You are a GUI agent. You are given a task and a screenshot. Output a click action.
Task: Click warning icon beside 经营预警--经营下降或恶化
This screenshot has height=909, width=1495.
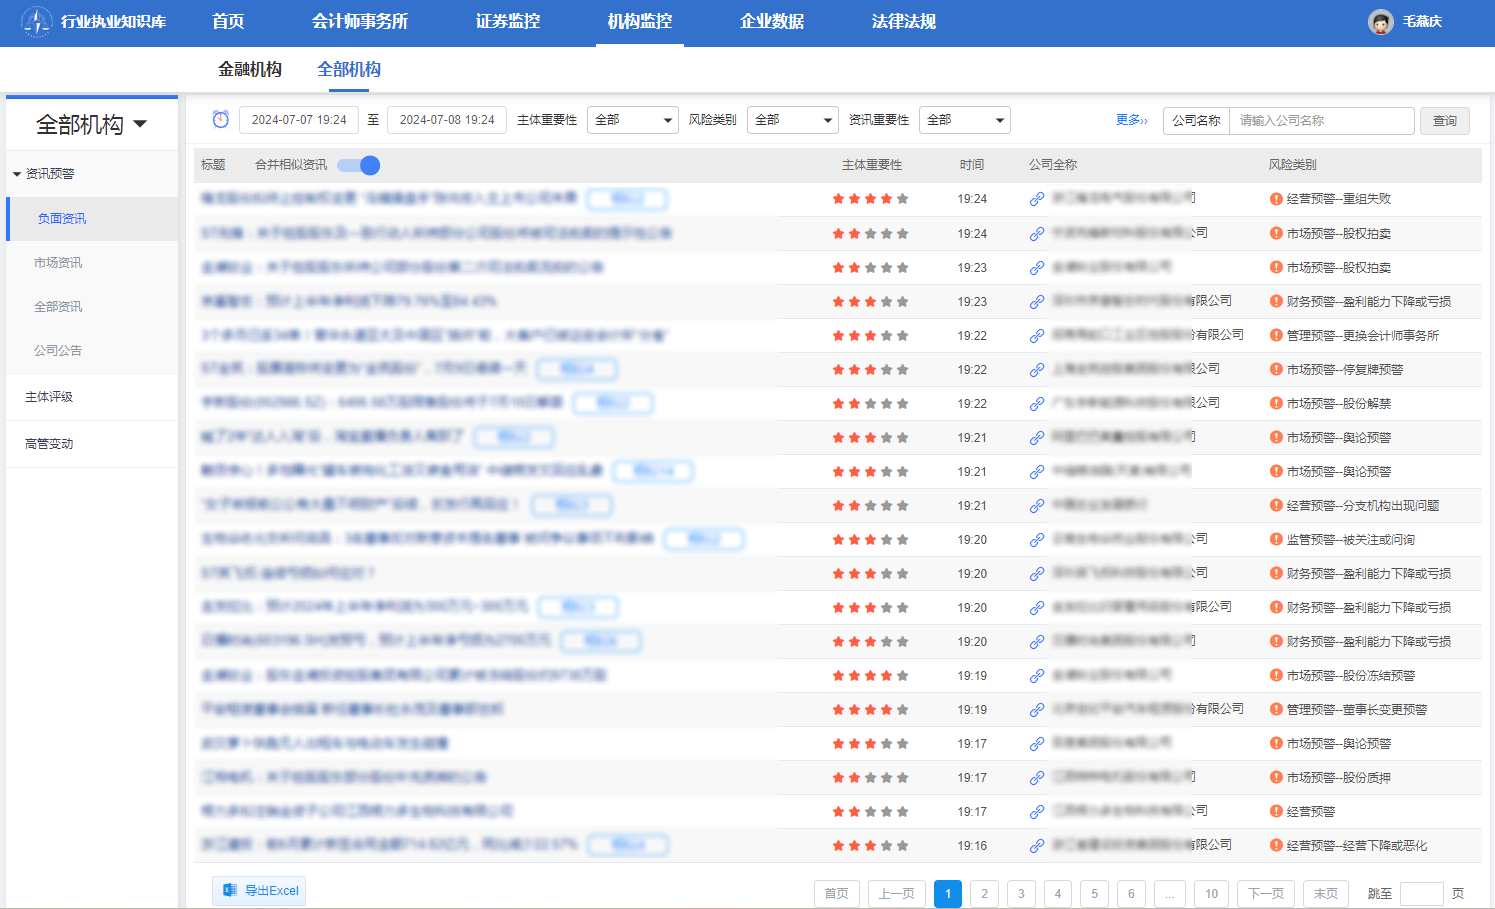(1276, 846)
